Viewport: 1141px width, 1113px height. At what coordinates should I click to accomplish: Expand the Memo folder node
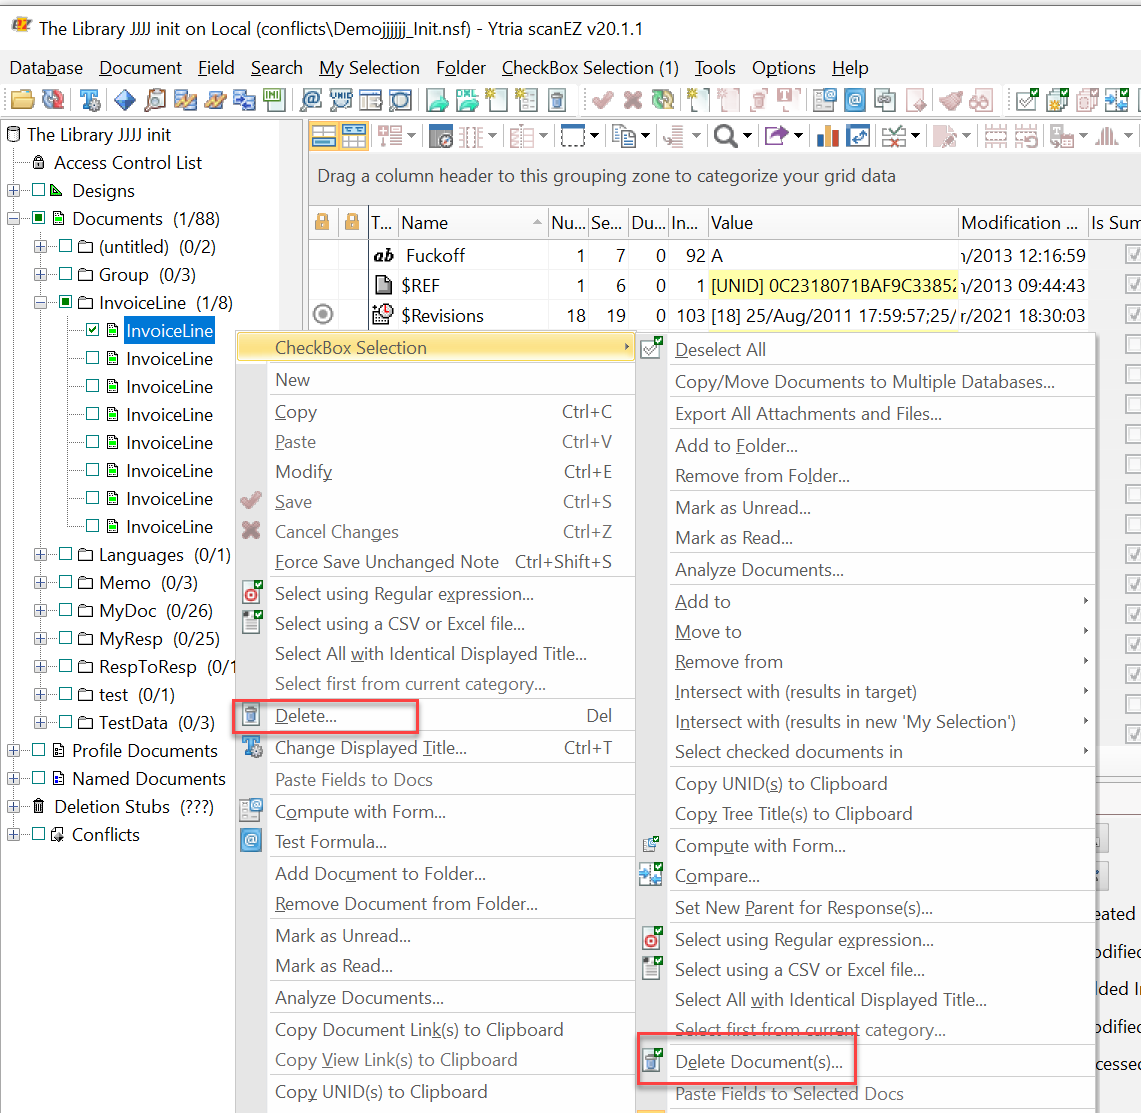coord(40,582)
